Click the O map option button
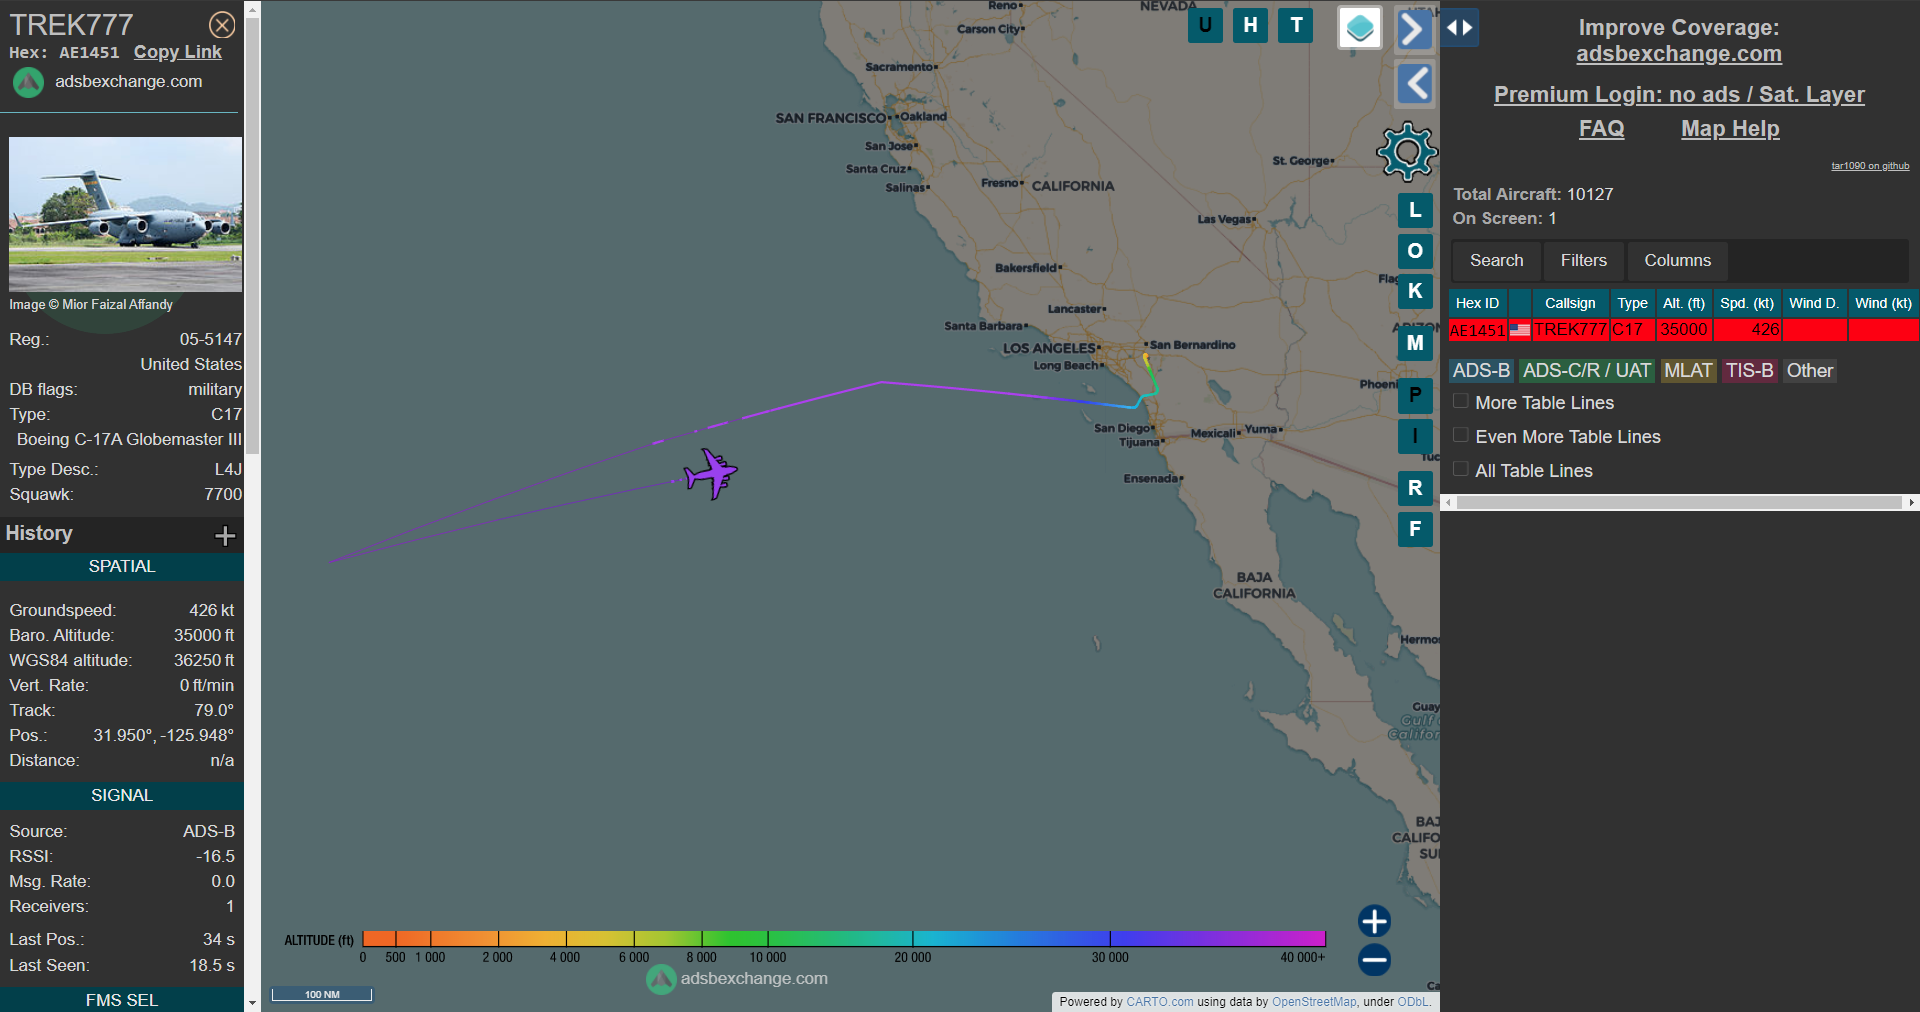Viewport: 1920px width, 1012px height. tap(1415, 251)
